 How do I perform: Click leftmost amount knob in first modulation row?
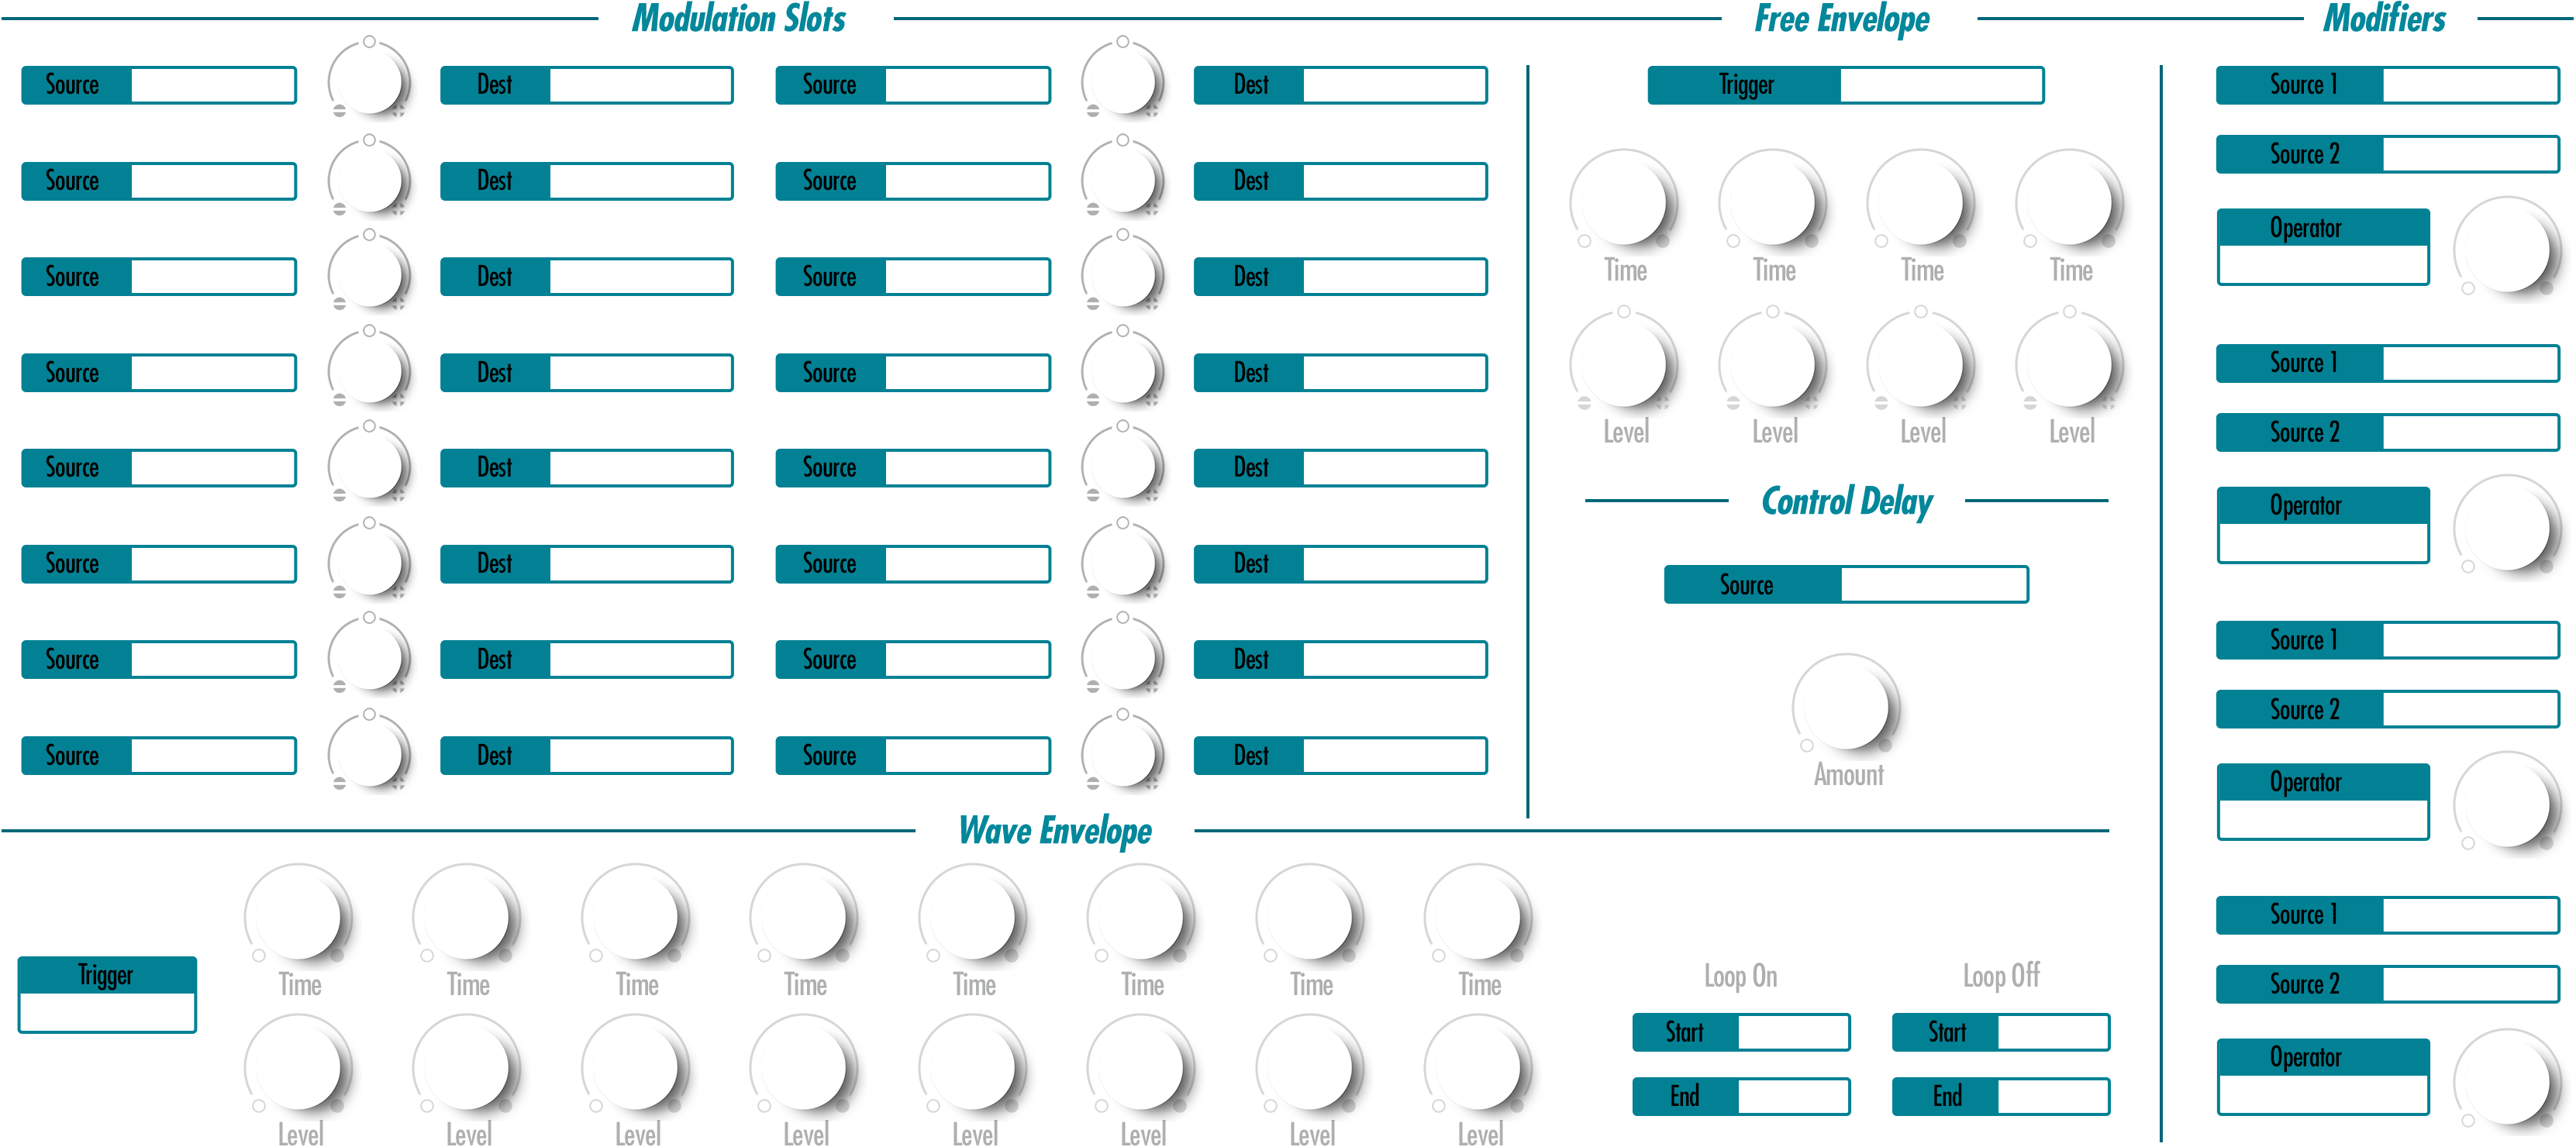(369, 80)
